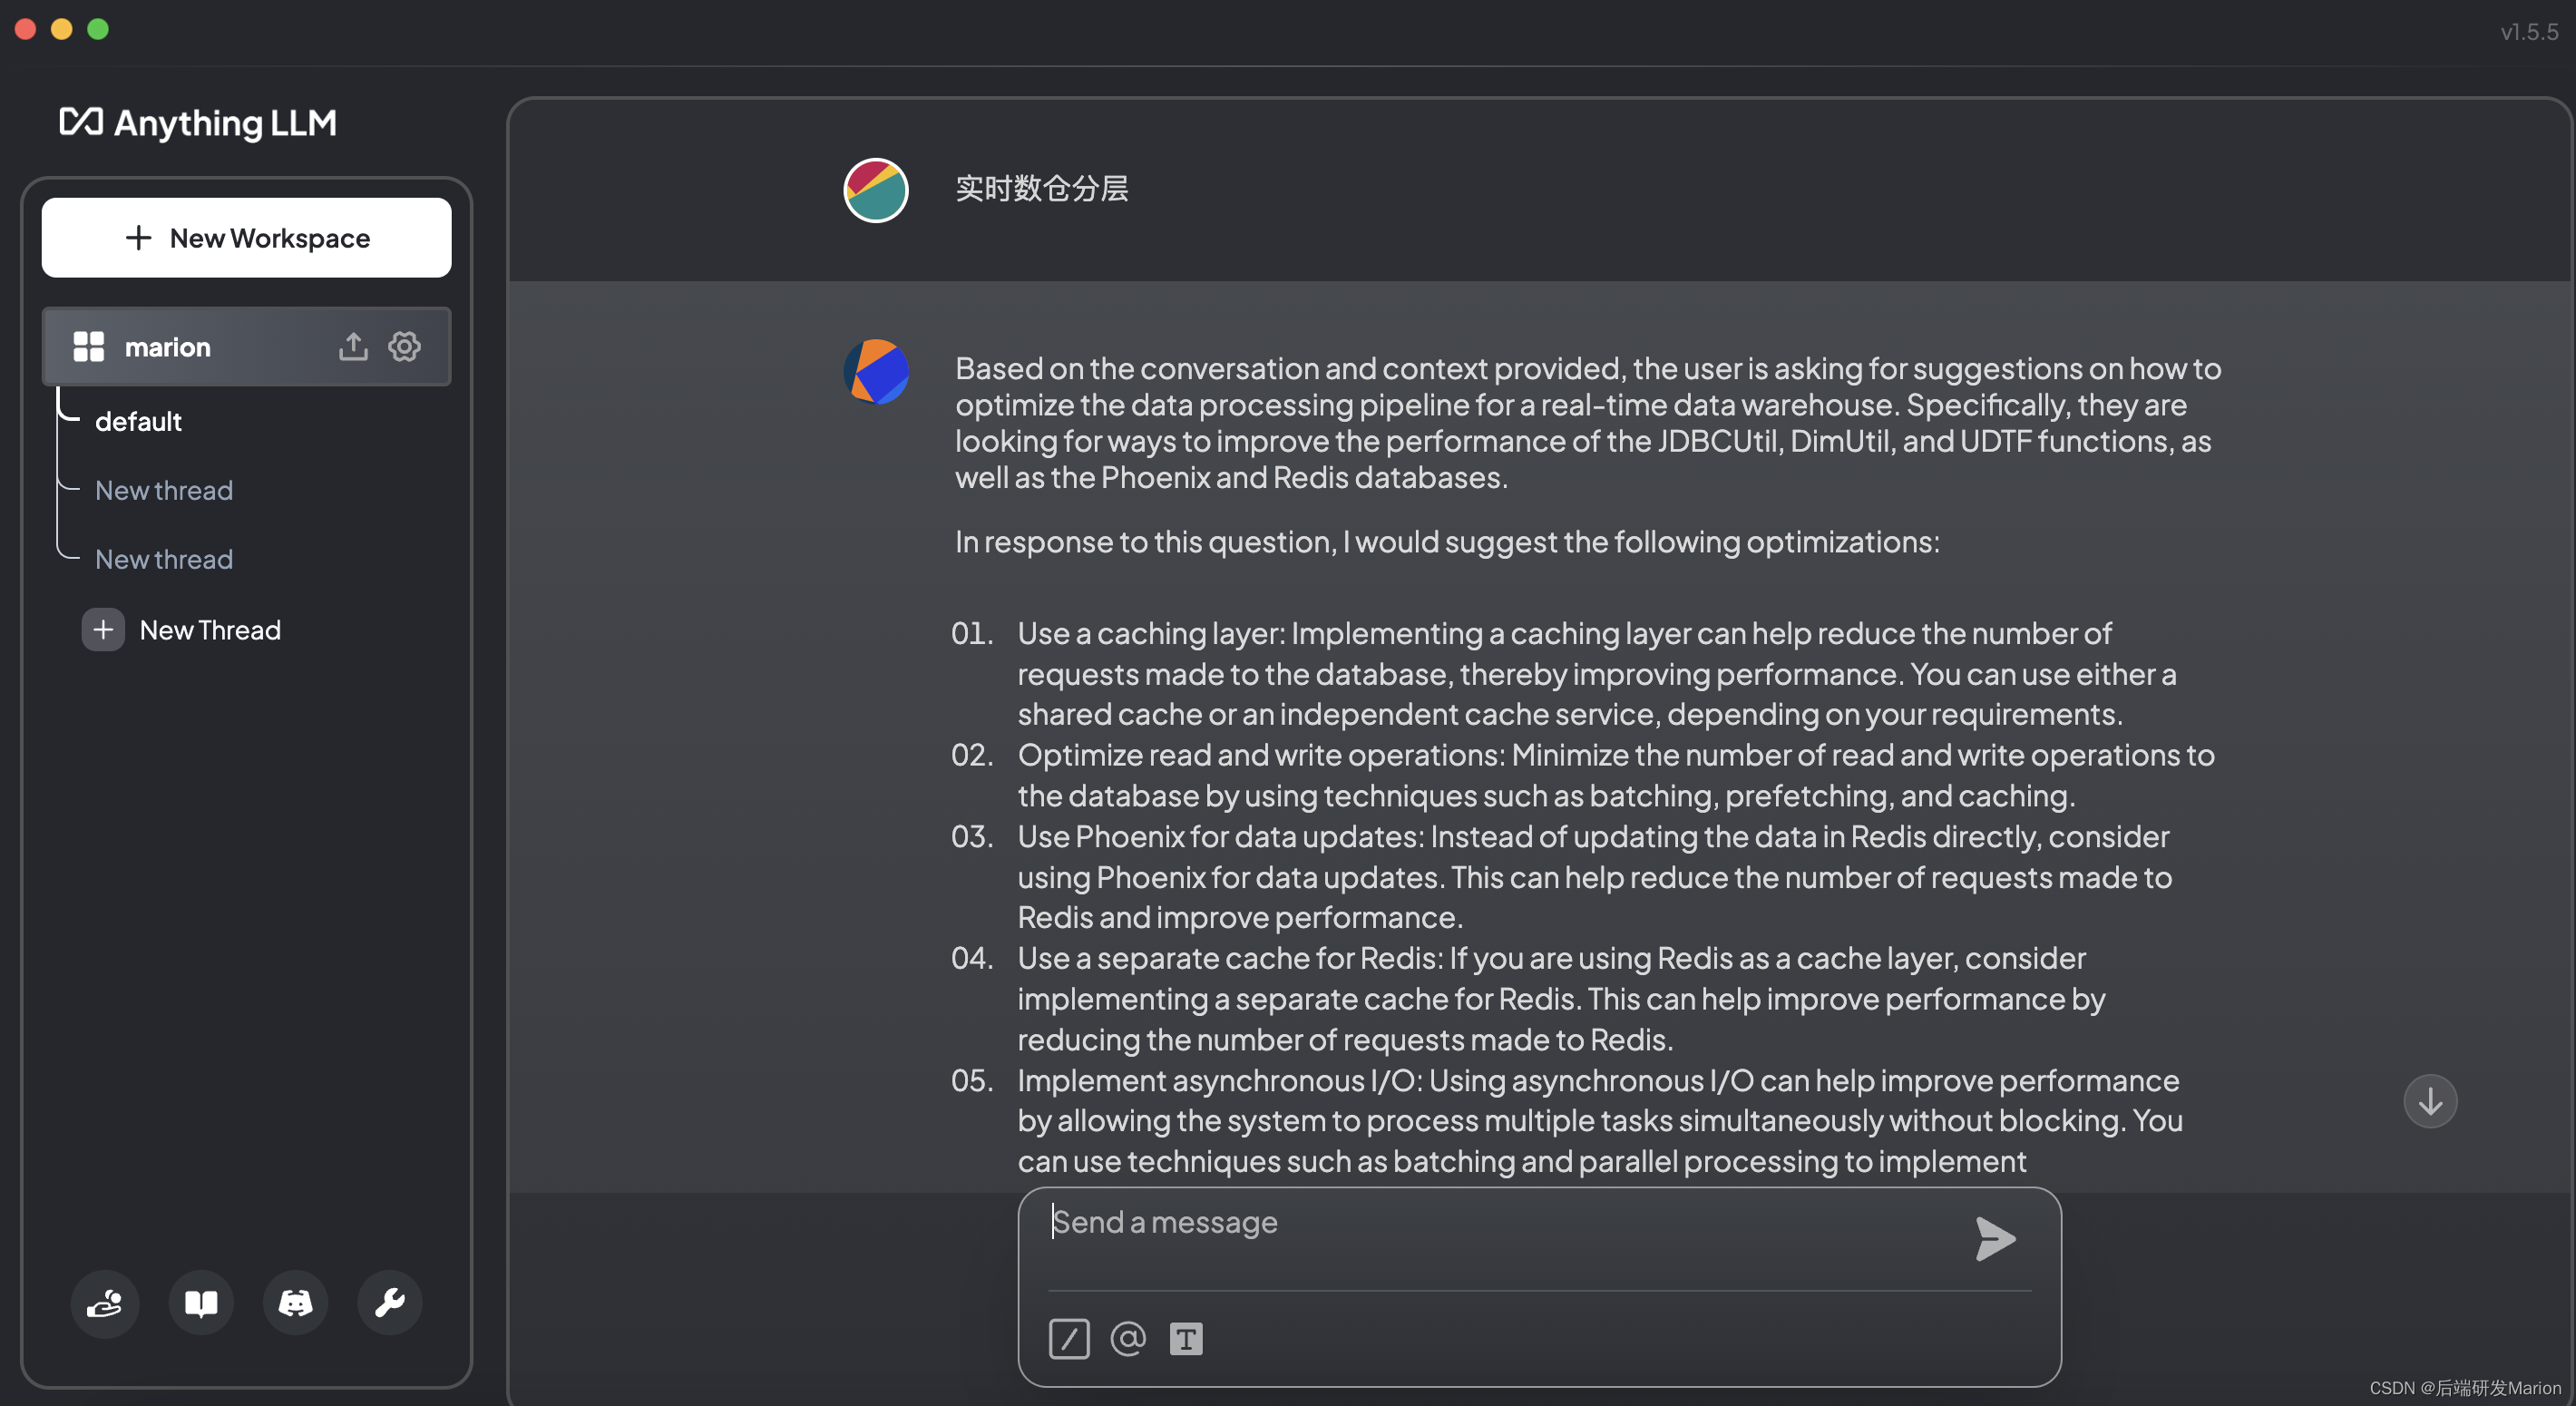Open marion workspace settings gear
2576x1406 pixels.
404,347
